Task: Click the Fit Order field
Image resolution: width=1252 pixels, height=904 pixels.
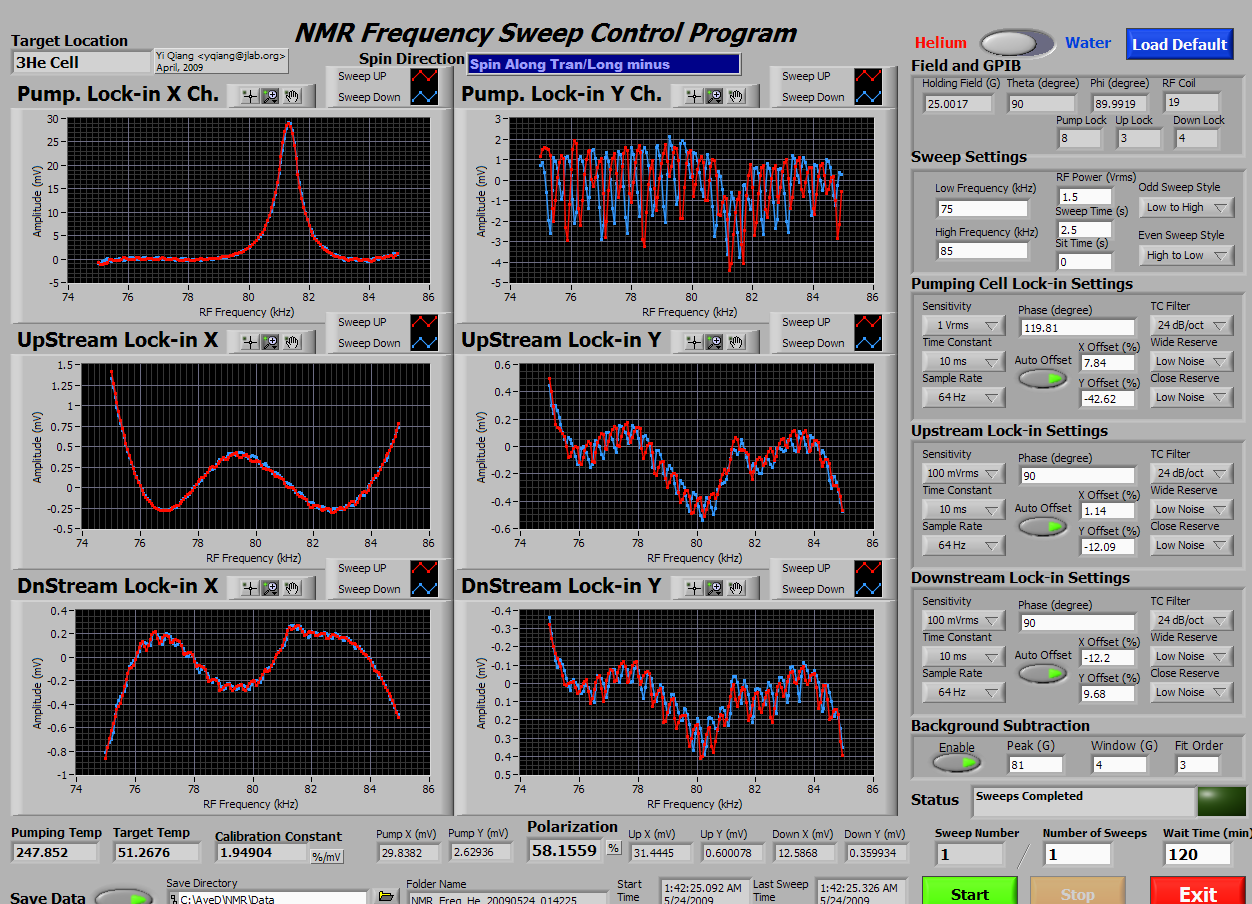Action: pyautogui.click(x=1197, y=765)
